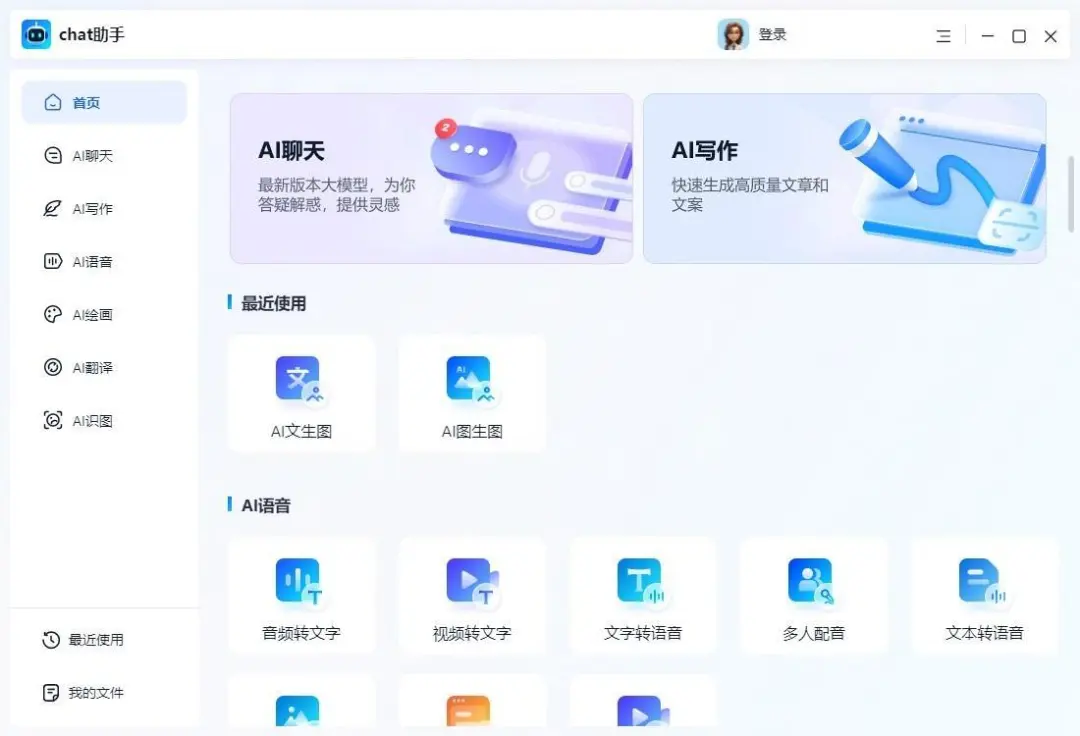Click the 首页 home icon in sidebar
This screenshot has height=736, width=1080.
(53, 103)
